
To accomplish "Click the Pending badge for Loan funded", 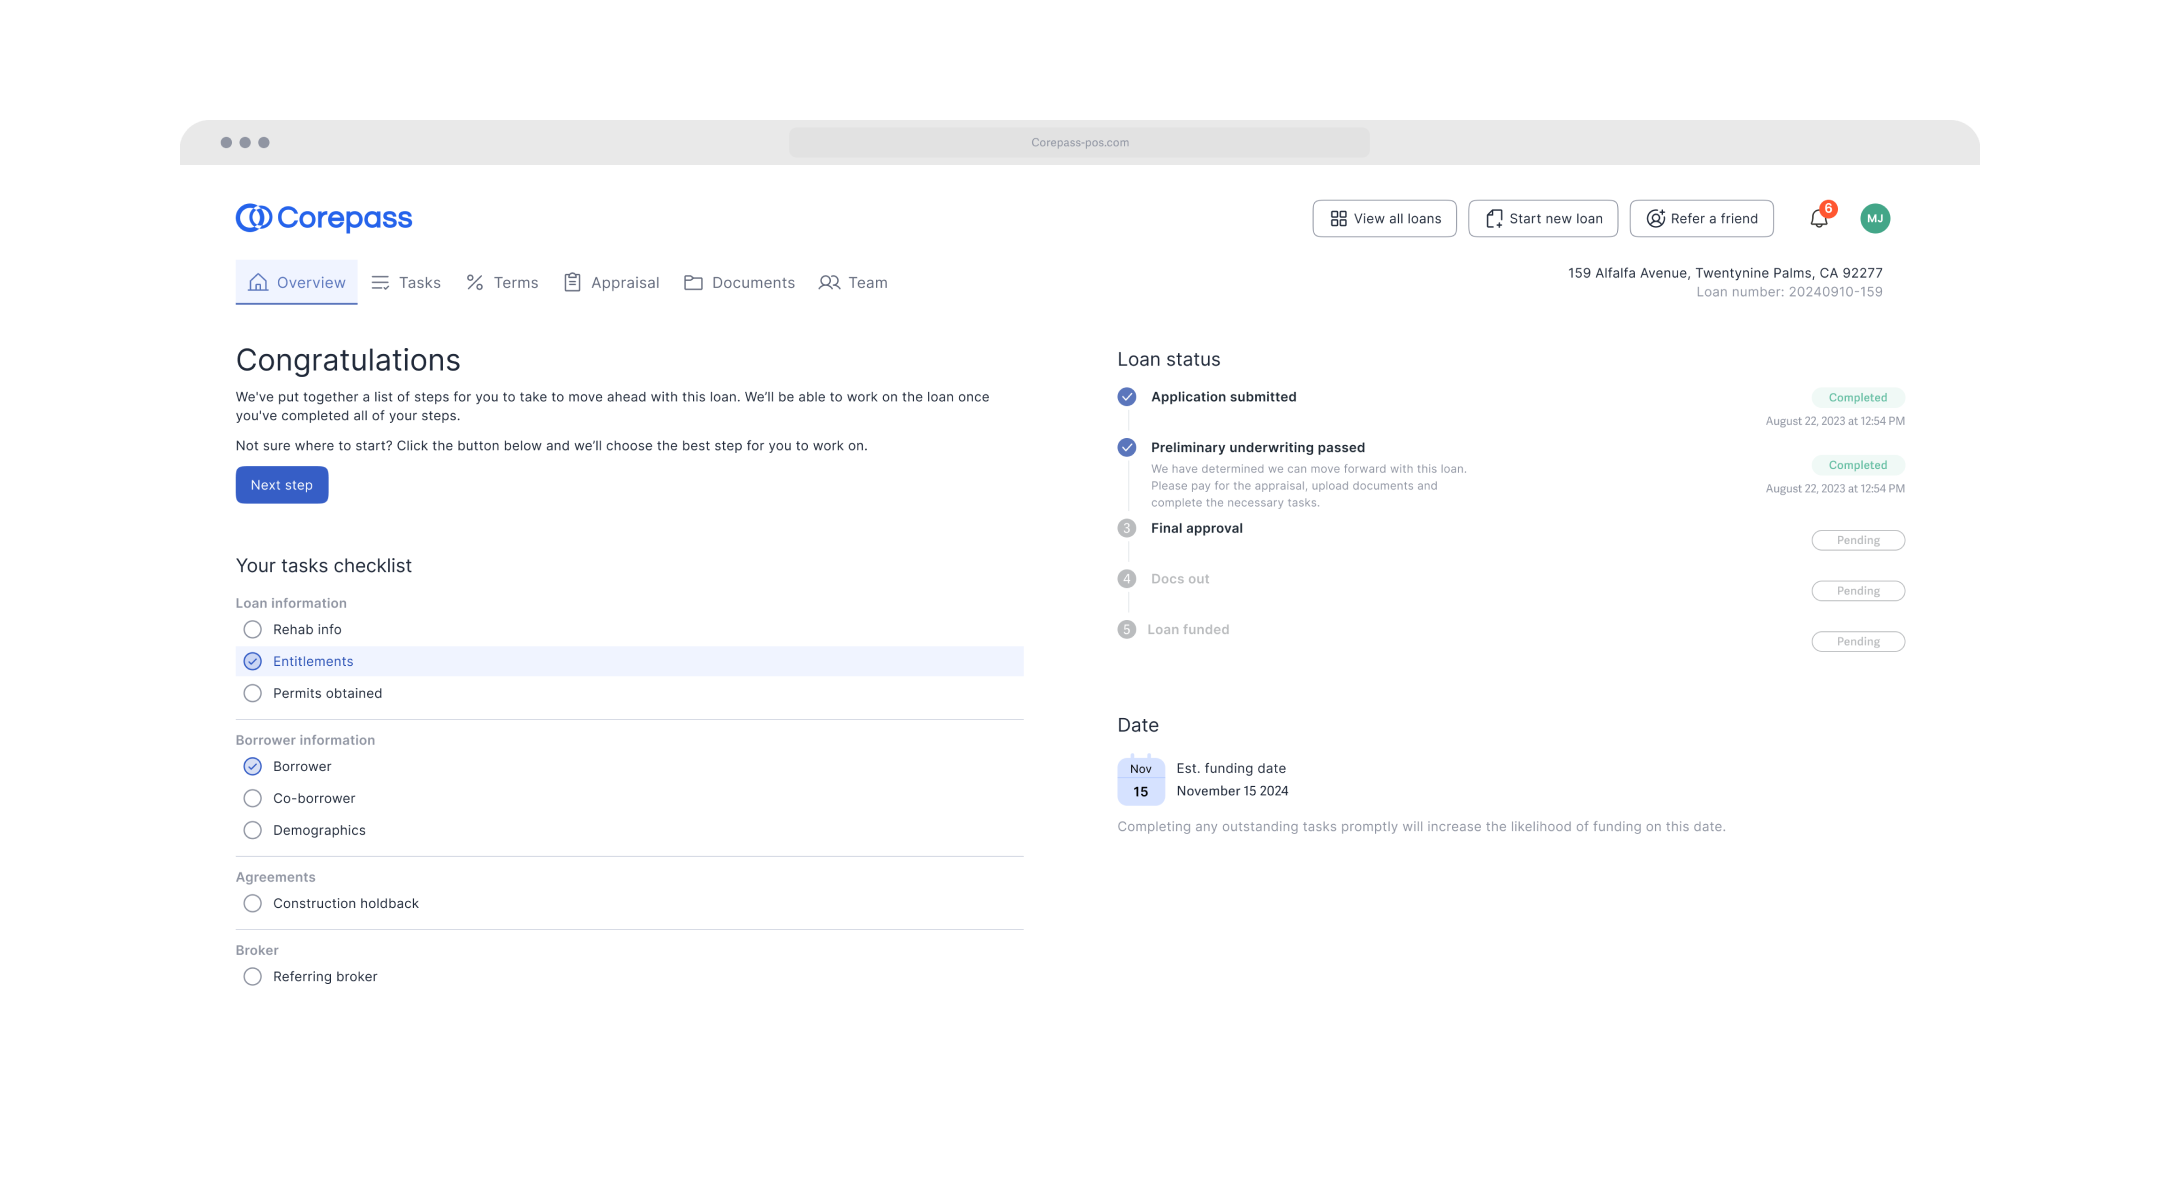I will pos(1858,641).
